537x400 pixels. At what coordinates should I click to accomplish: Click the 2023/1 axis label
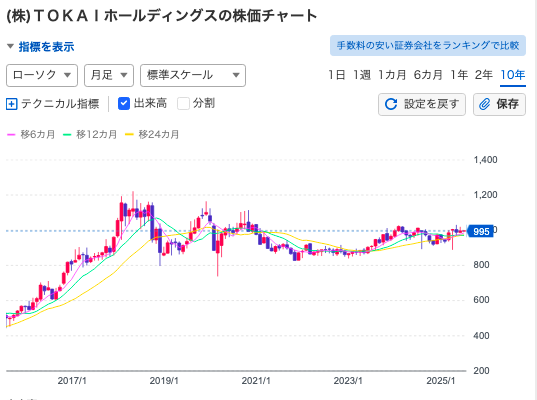348,381
